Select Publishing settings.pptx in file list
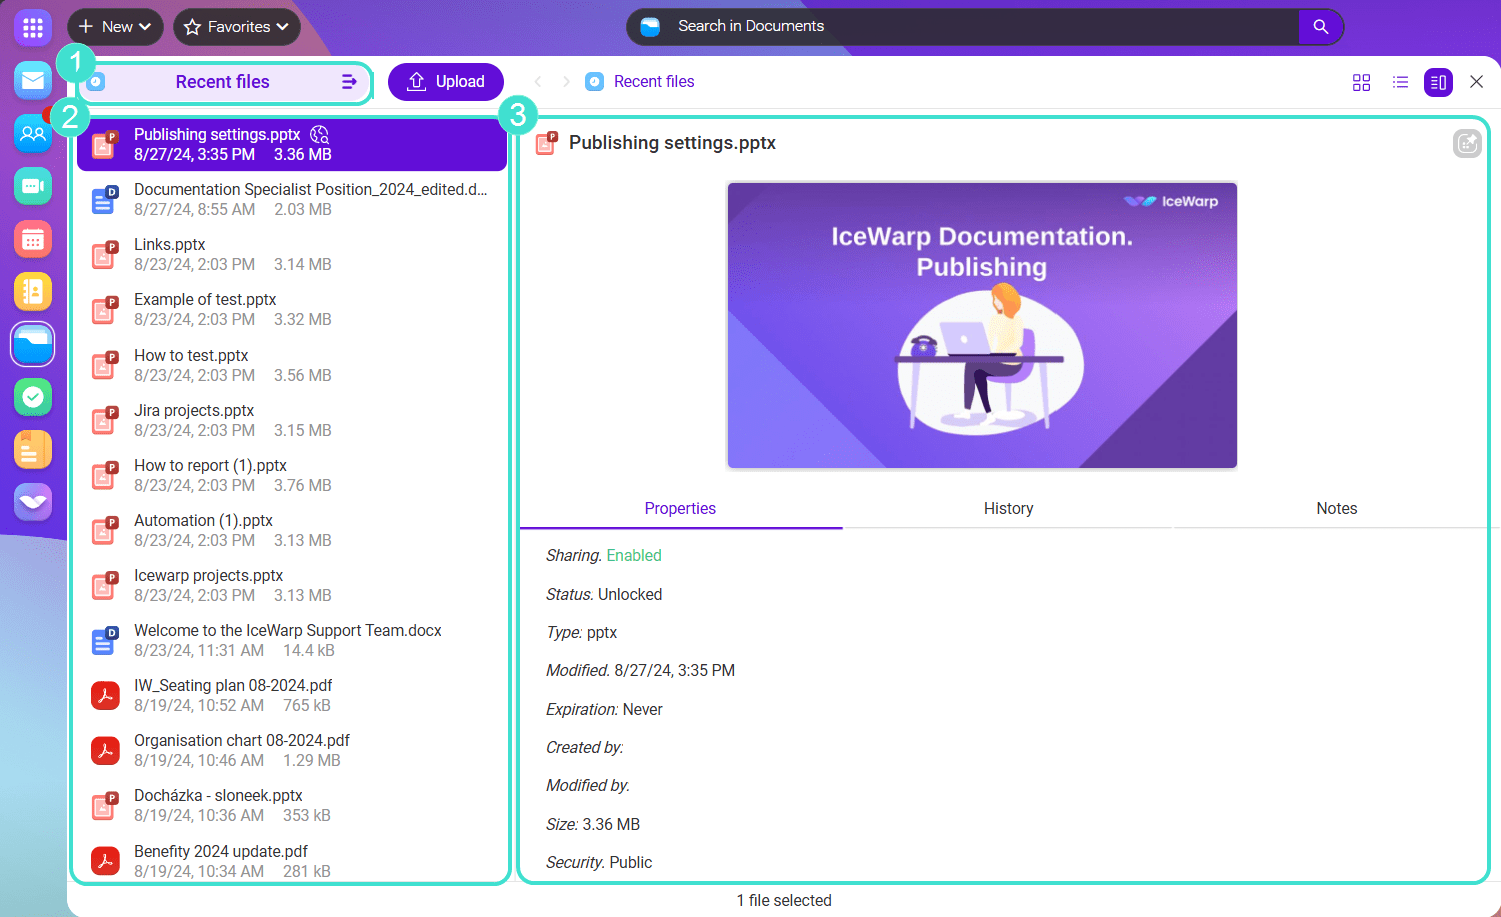Image resolution: width=1501 pixels, height=917 pixels. tap(292, 144)
